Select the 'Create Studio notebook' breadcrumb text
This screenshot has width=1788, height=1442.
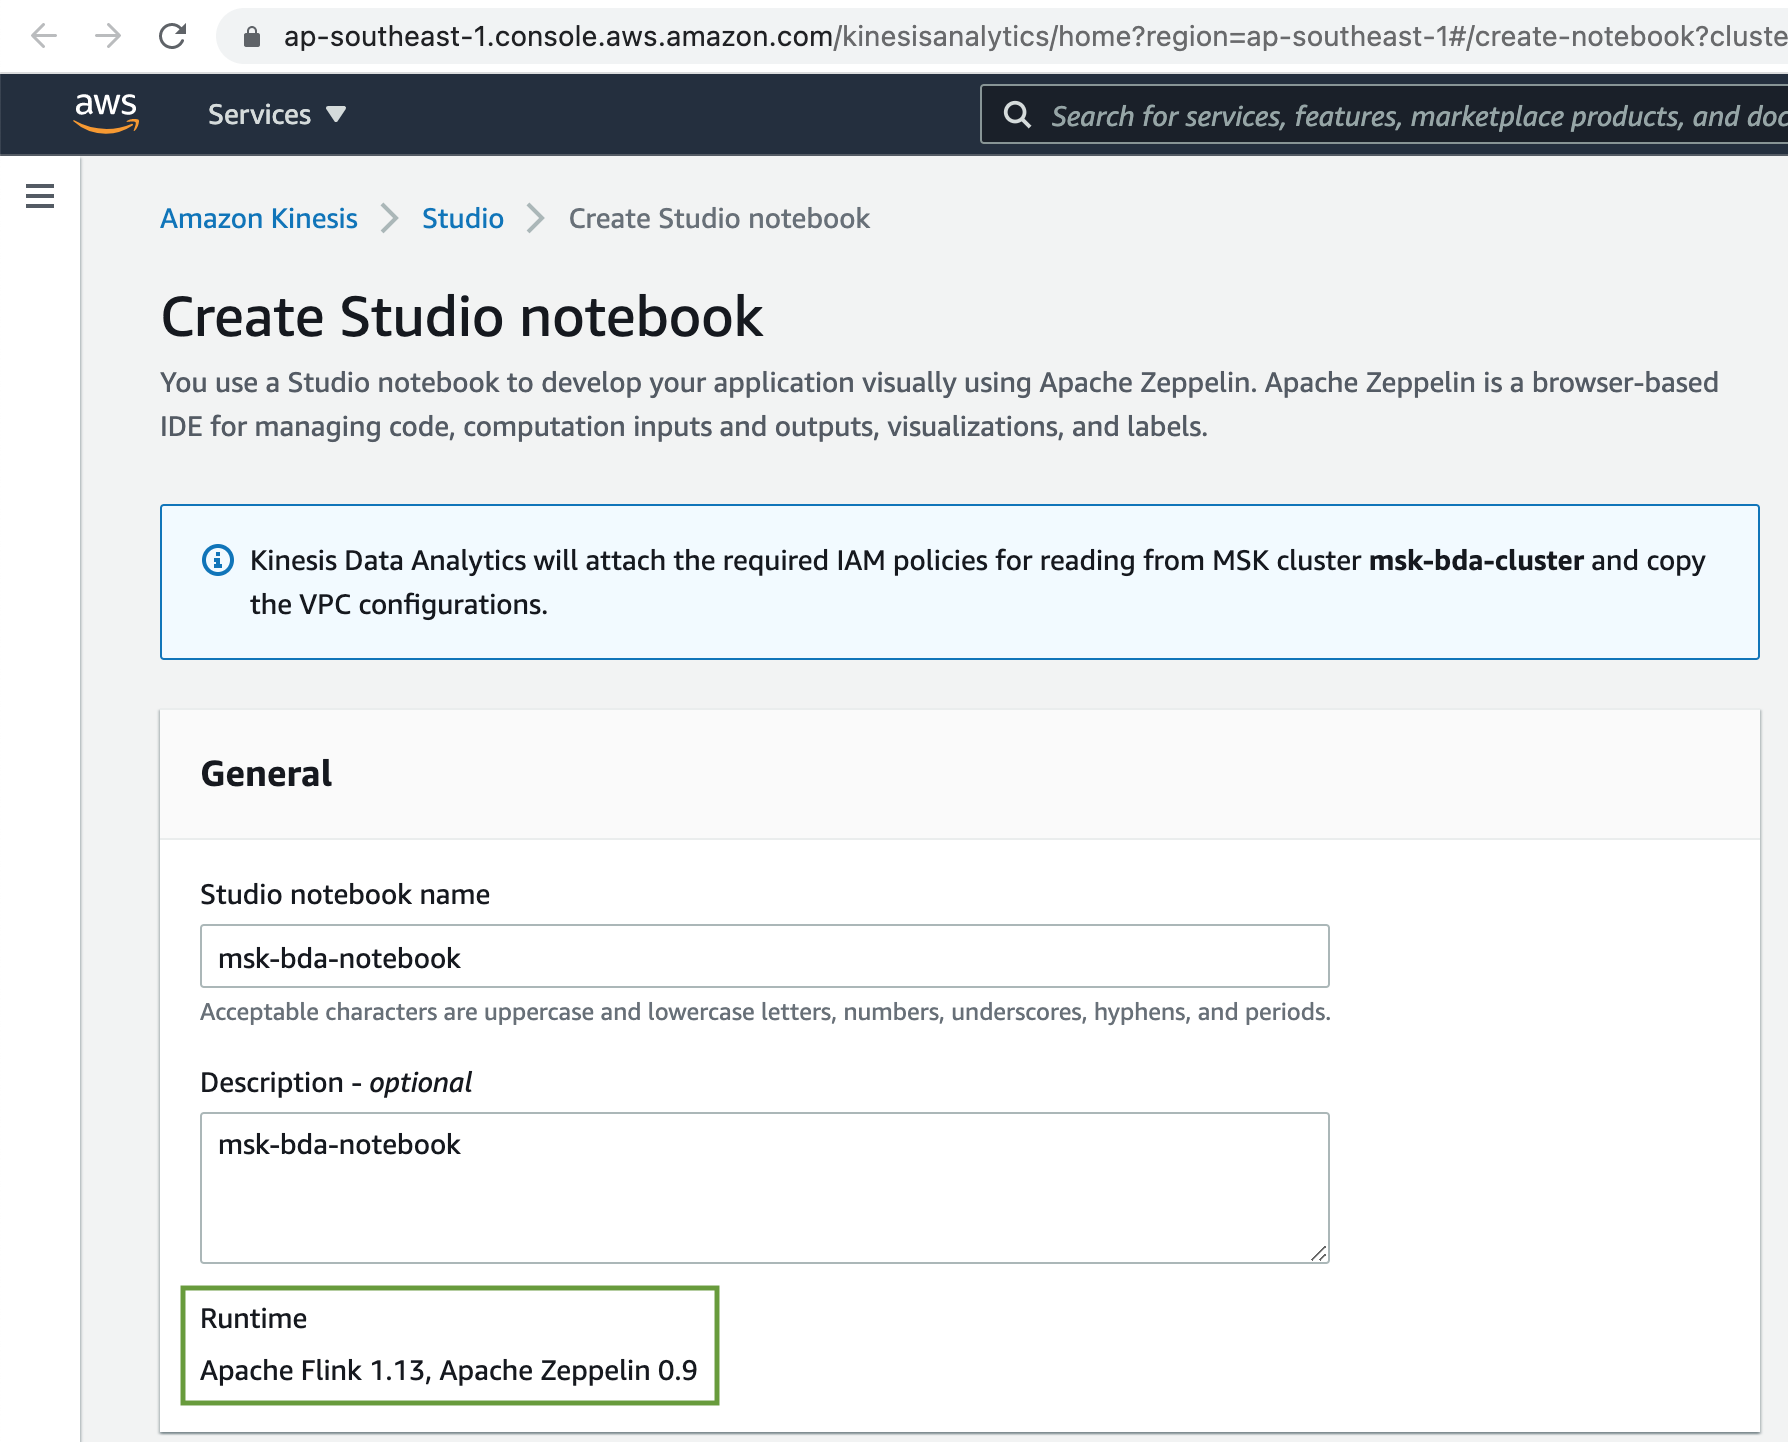719,218
